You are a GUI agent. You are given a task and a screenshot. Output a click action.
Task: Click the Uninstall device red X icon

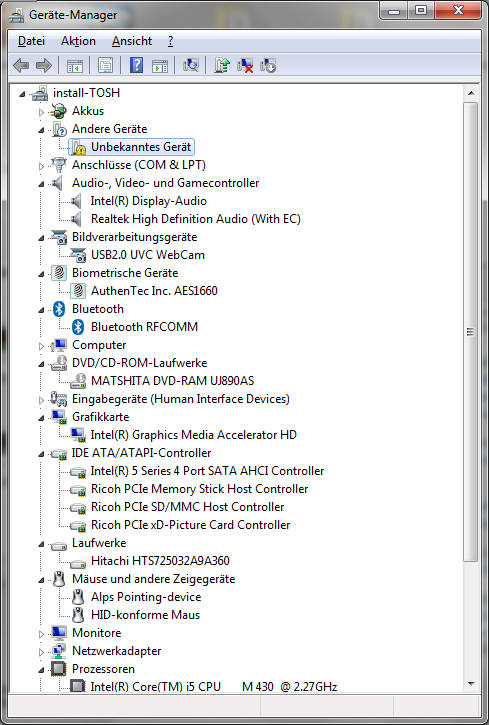(x=245, y=65)
